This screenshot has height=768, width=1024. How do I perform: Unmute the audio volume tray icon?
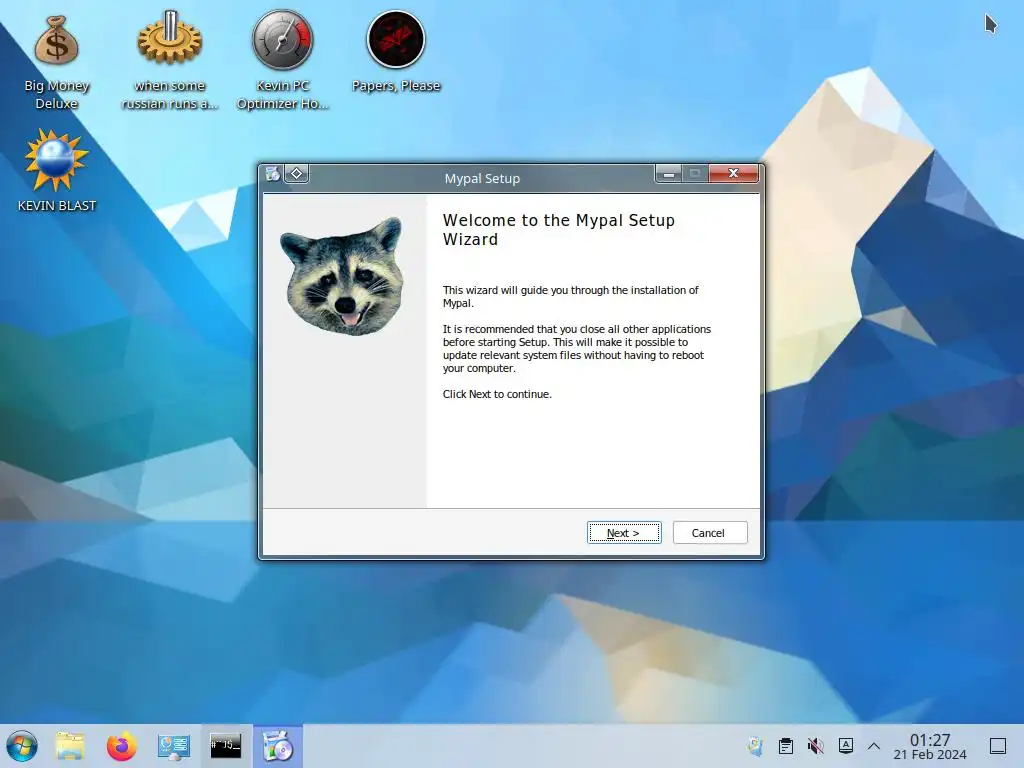pos(816,746)
